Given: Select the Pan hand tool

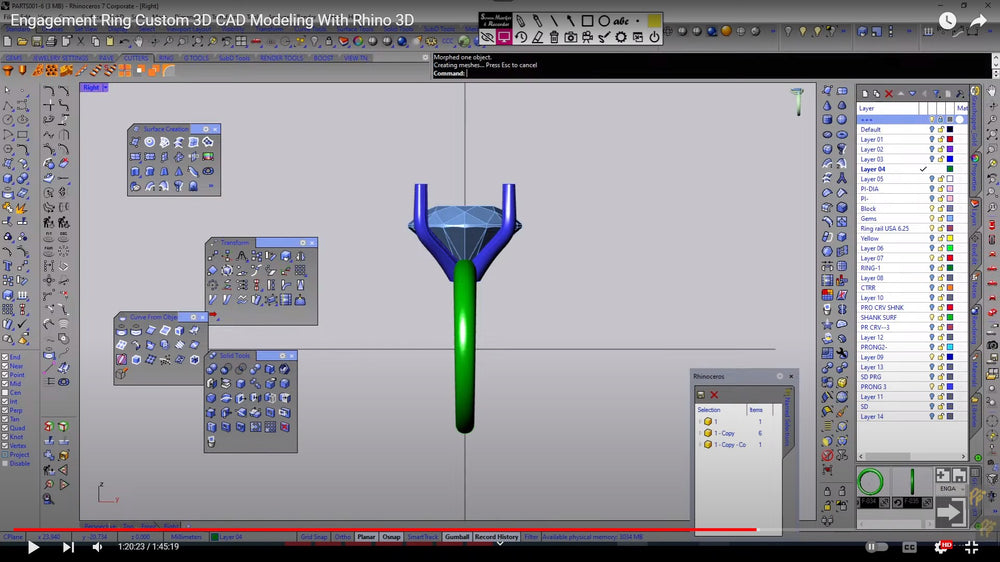Looking at the screenshot, I should 138,41.
